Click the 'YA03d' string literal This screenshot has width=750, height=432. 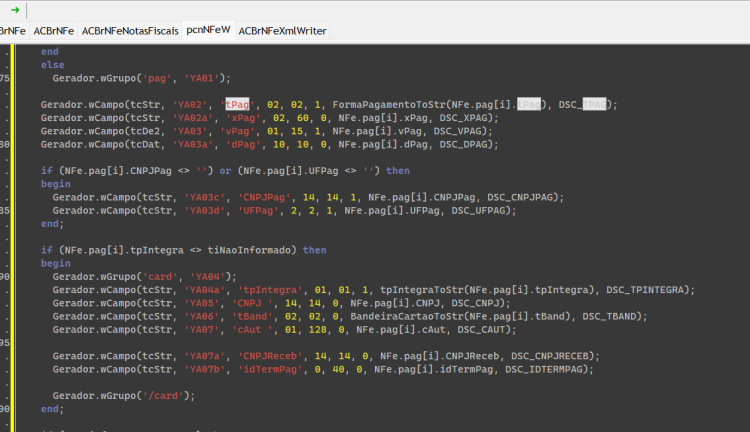click(x=205, y=210)
